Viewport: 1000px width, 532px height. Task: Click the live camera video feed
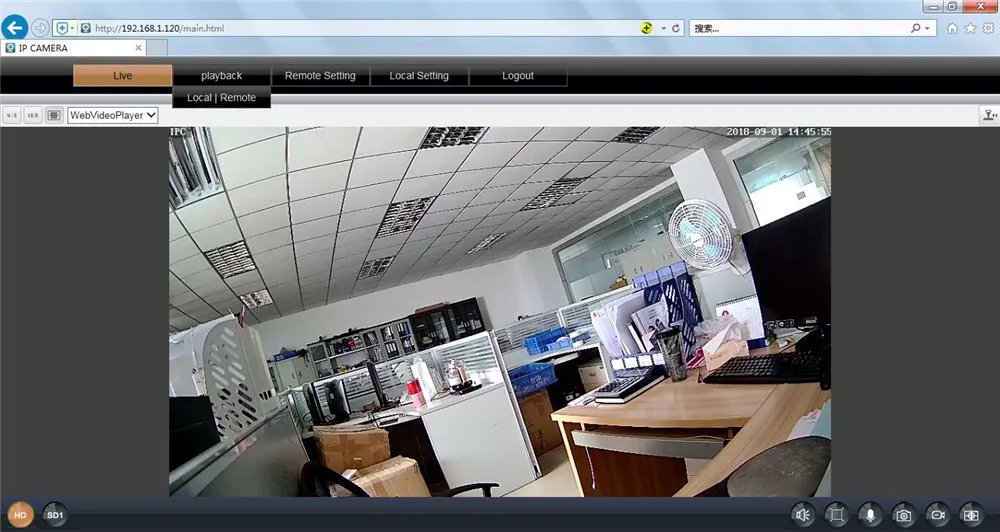point(500,312)
